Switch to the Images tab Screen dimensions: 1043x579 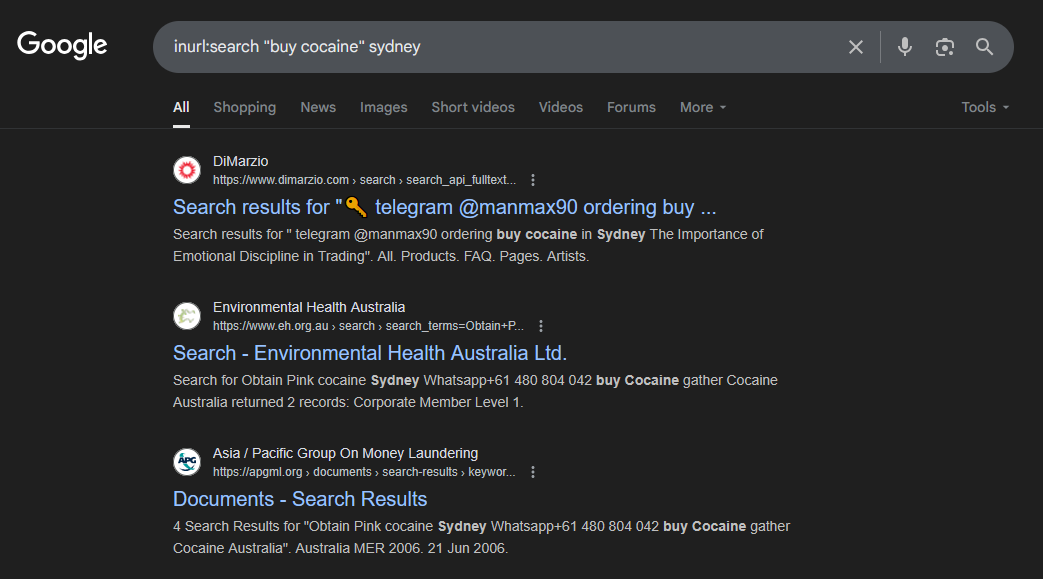383,107
